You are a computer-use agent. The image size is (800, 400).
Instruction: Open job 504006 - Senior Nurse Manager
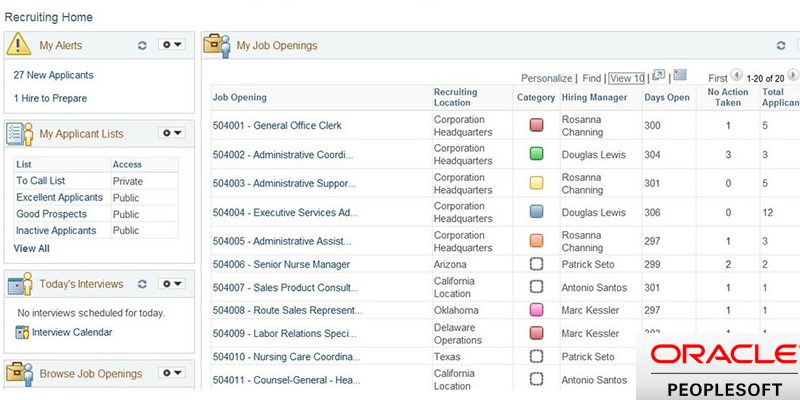point(282,264)
